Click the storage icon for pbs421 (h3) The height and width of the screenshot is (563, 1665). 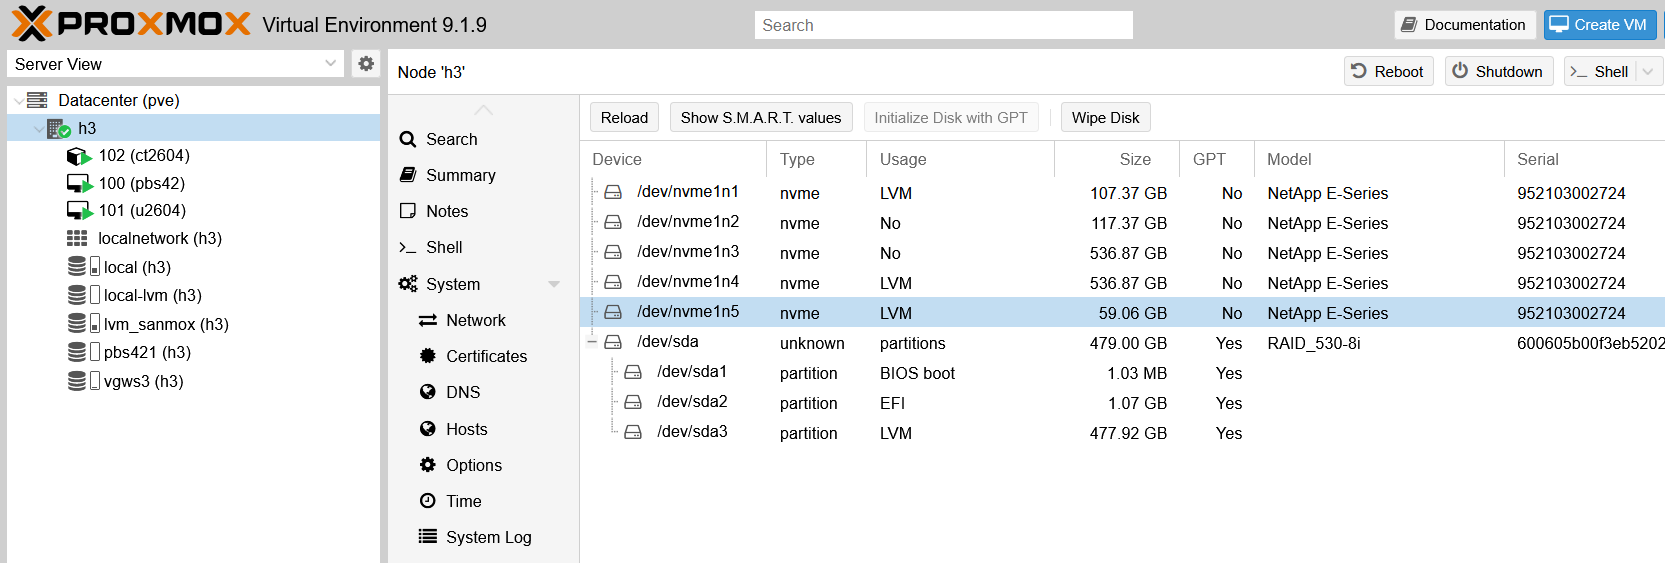83,352
